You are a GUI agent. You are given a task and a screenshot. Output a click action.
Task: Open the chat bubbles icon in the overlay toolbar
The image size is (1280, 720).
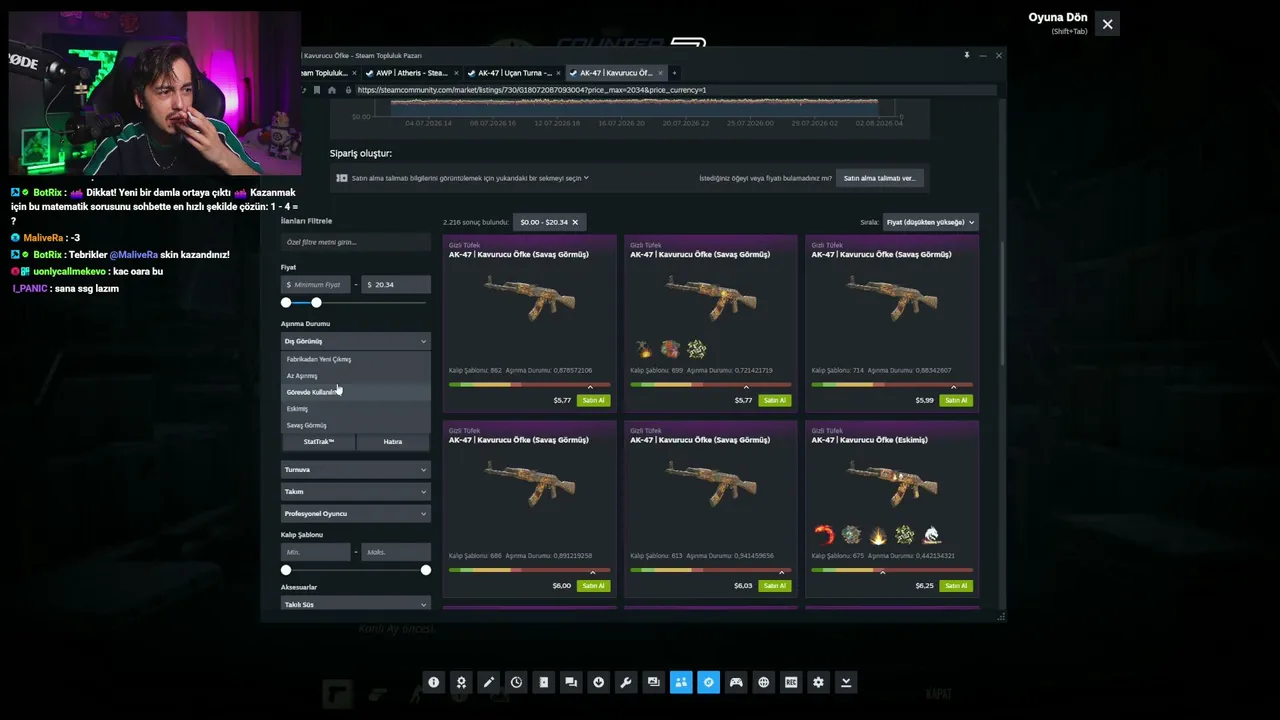(x=571, y=682)
